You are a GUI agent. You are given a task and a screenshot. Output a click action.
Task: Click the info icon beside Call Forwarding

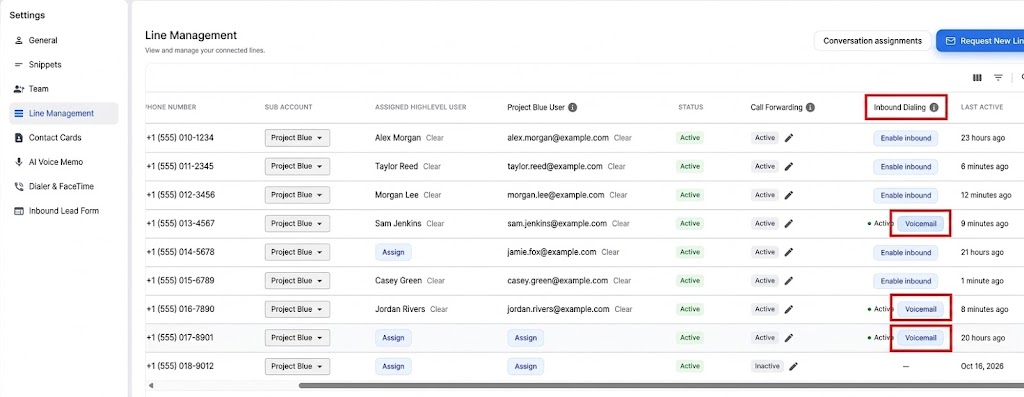click(x=810, y=107)
